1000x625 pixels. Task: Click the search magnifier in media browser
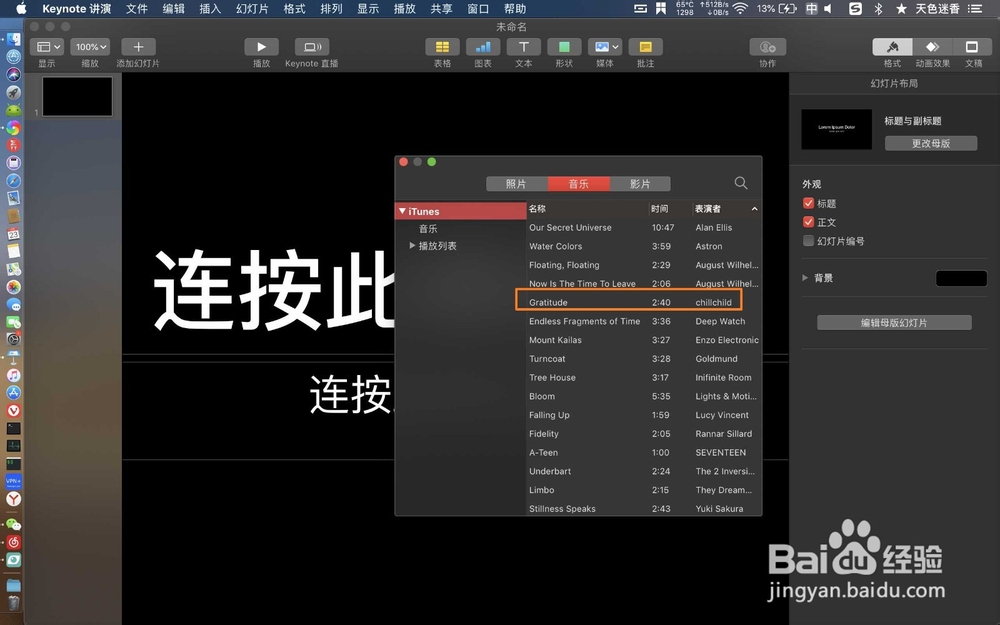(x=740, y=183)
